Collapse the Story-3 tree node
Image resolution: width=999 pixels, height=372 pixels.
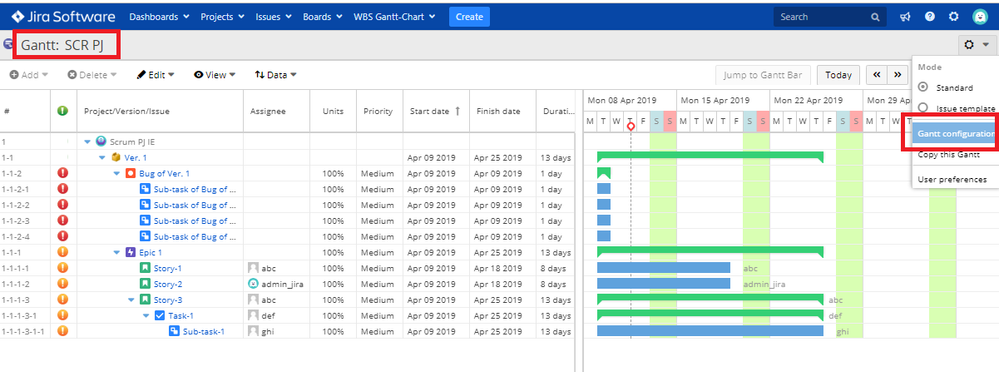[131, 299]
